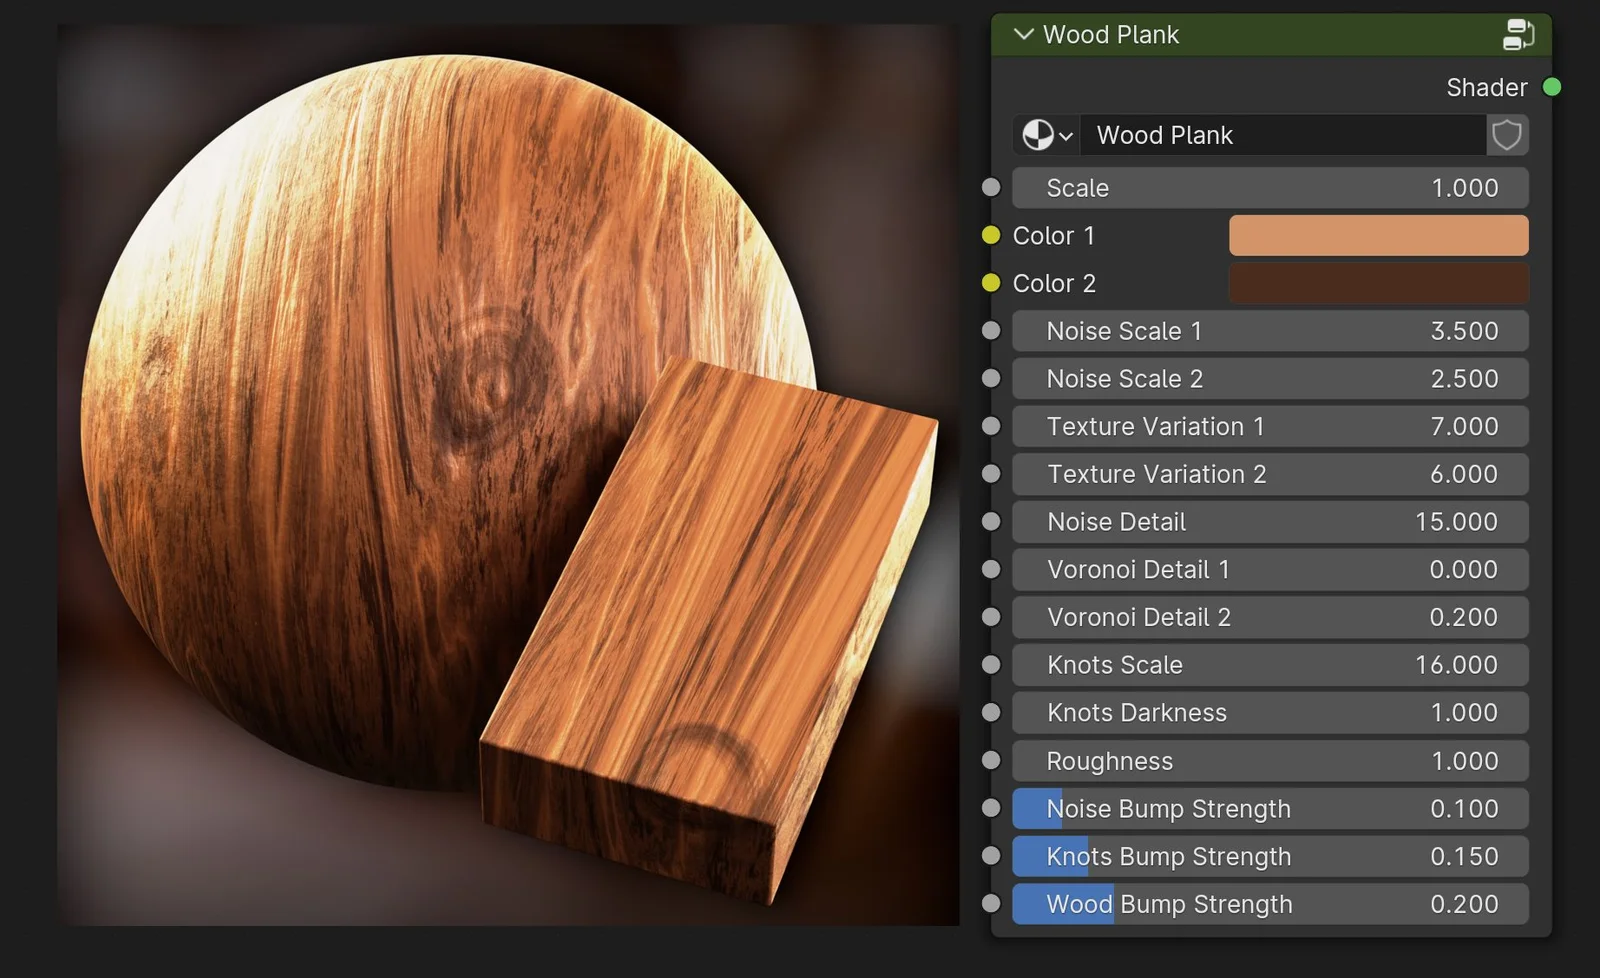Open the Color 1 light tan swatch
1600x978 pixels.
[x=1377, y=236]
